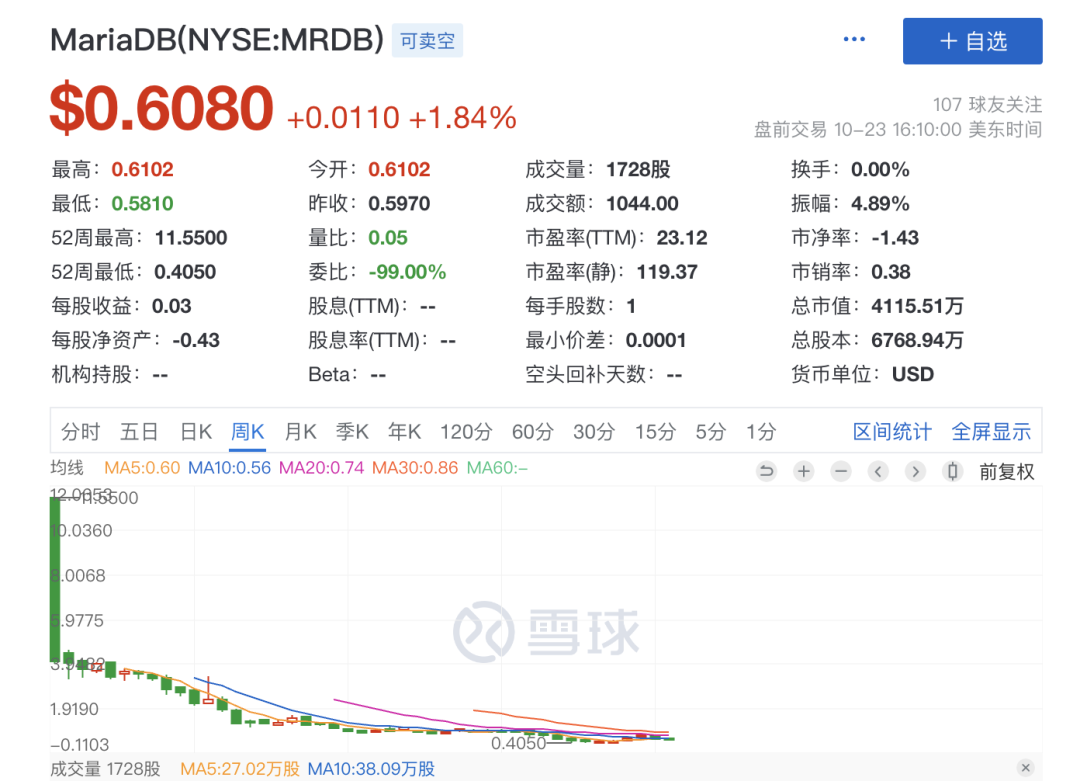Select the 月K monthly candlestick tab
The height and width of the screenshot is (781, 1080).
(300, 432)
